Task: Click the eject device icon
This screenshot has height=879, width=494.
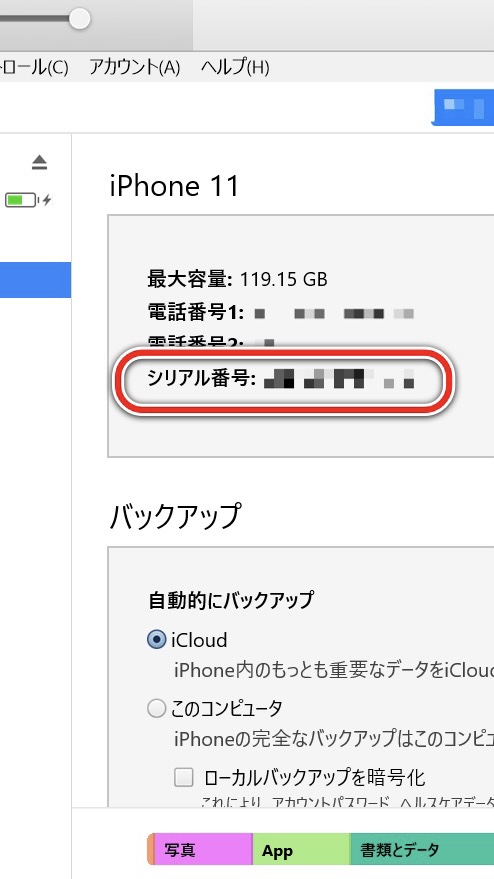Action: [x=39, y=163]
